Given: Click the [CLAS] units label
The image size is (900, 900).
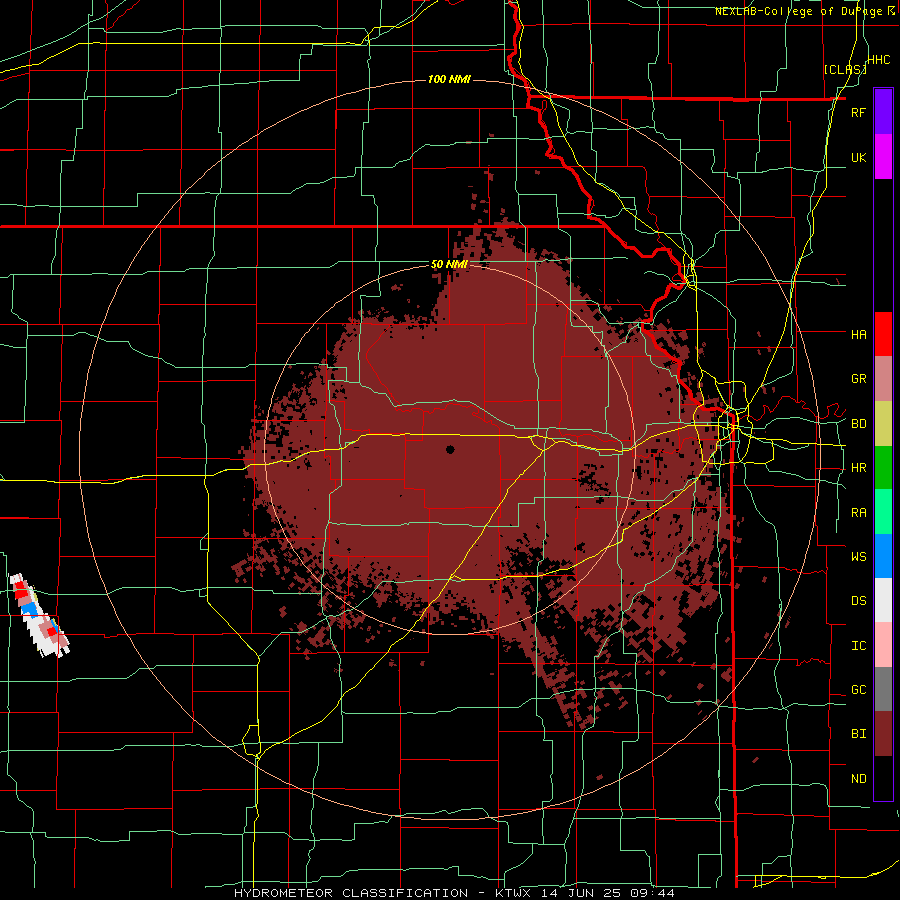Looking at the screenshot, I should tap(845, 69).
